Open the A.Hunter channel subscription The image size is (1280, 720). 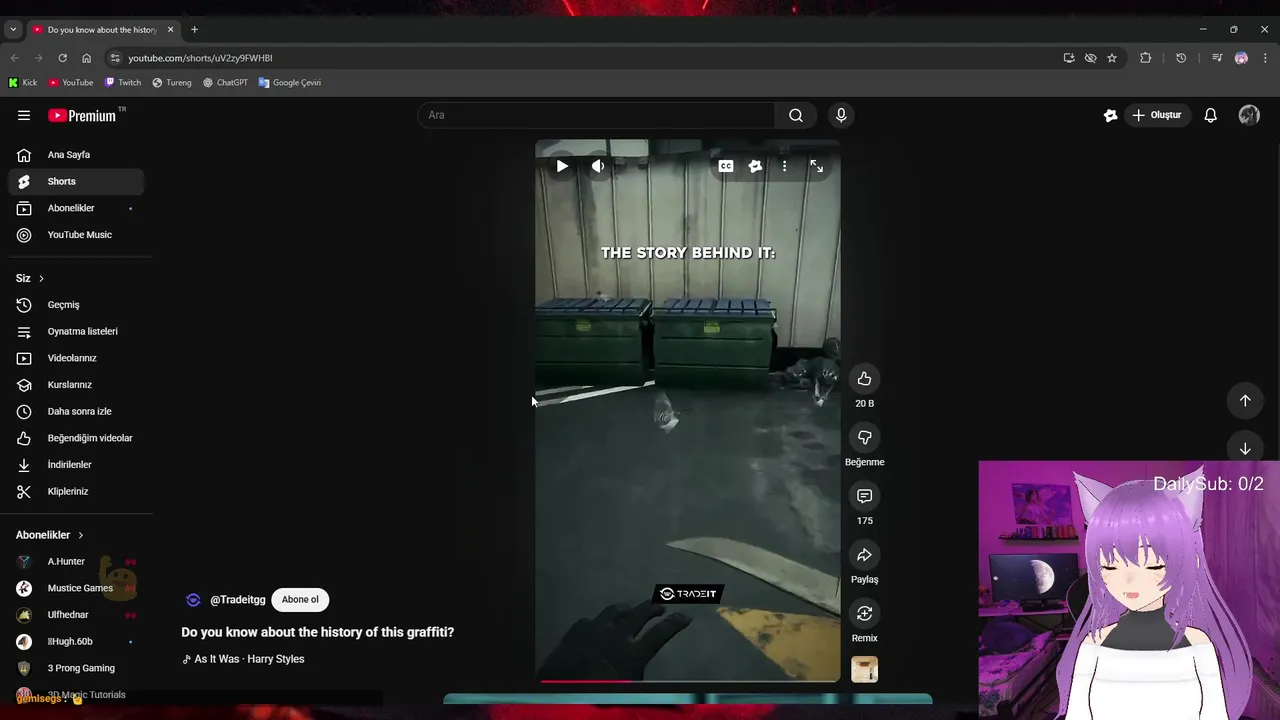(76, 562)
